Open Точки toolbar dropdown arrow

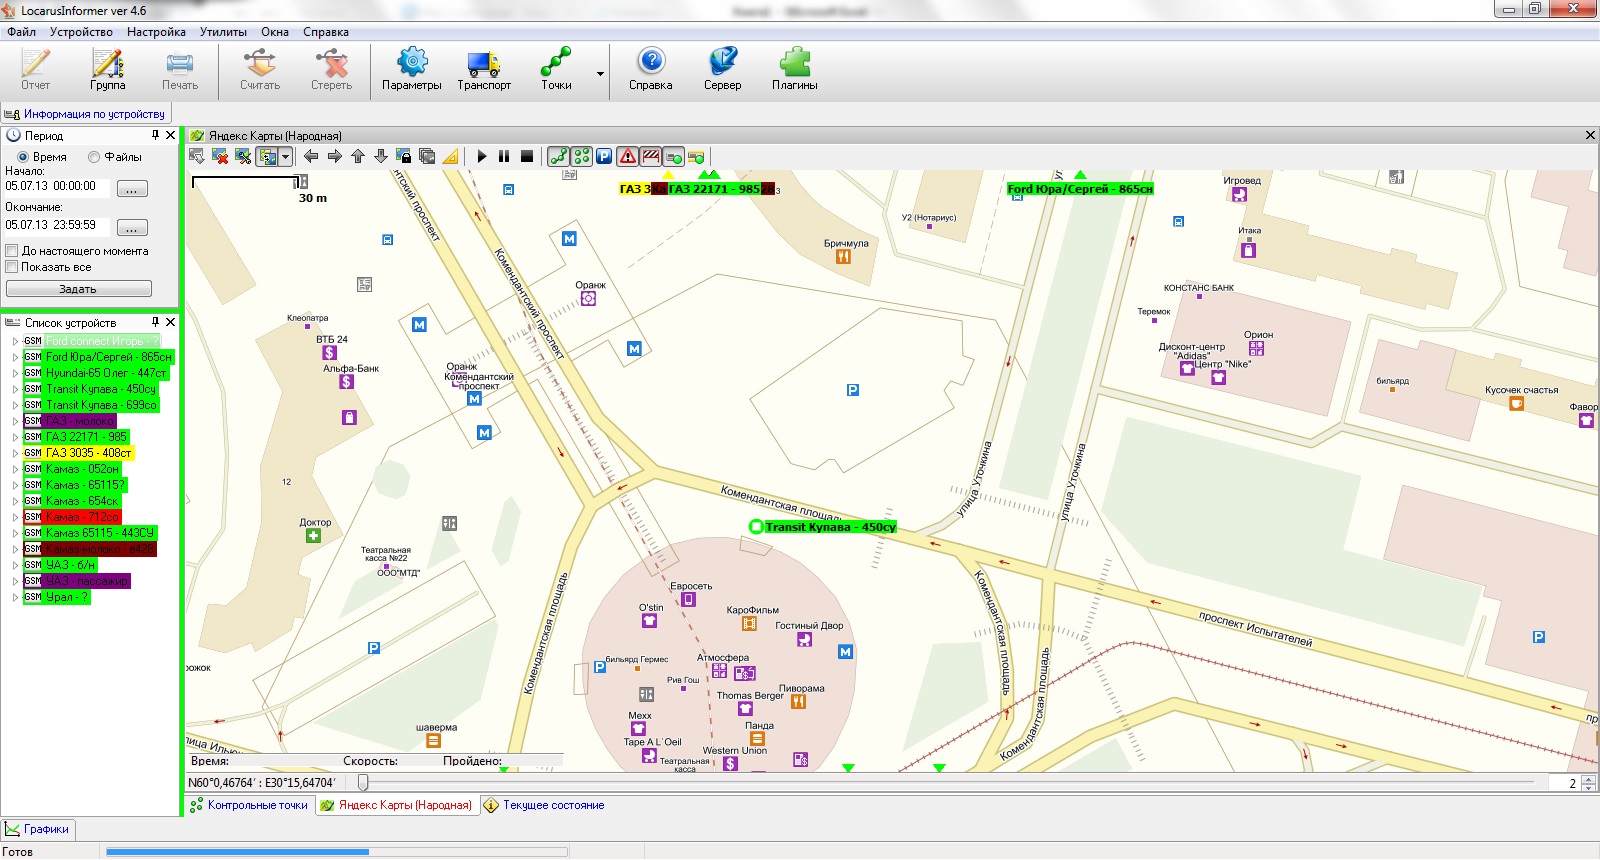[600, 73]
